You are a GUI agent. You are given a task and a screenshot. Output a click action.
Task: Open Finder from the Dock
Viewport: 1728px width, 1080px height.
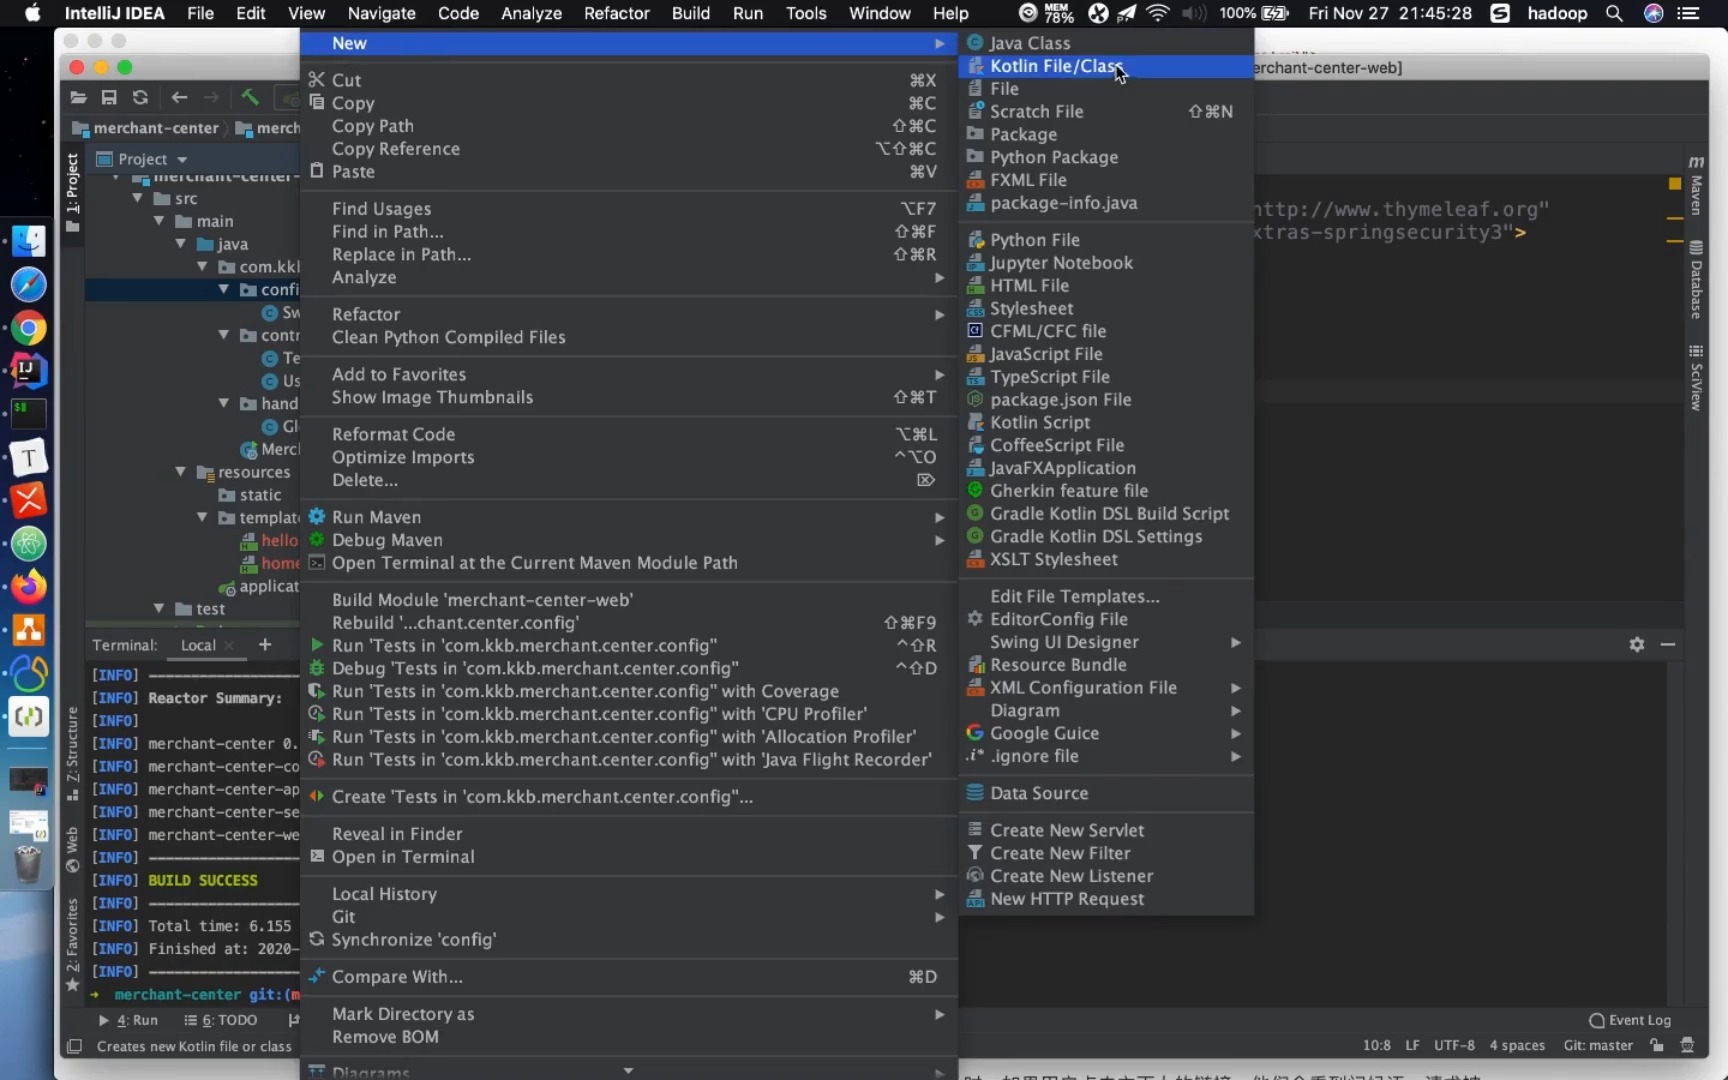pyautogui.click(x=28, y=241)
